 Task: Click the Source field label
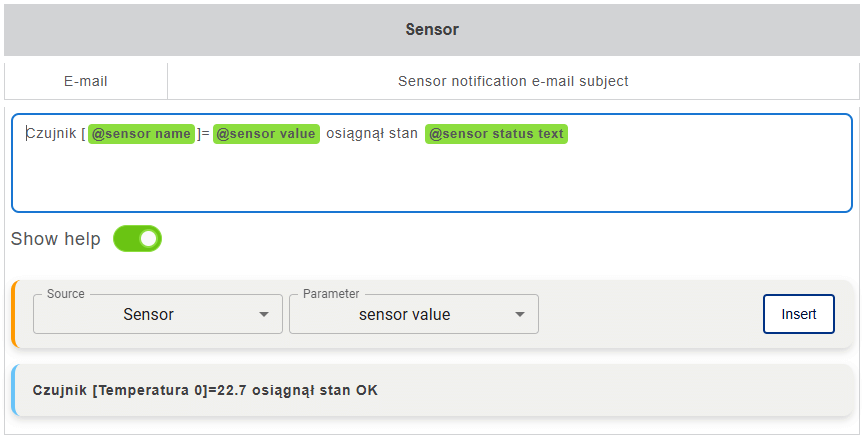coord(66,294)
